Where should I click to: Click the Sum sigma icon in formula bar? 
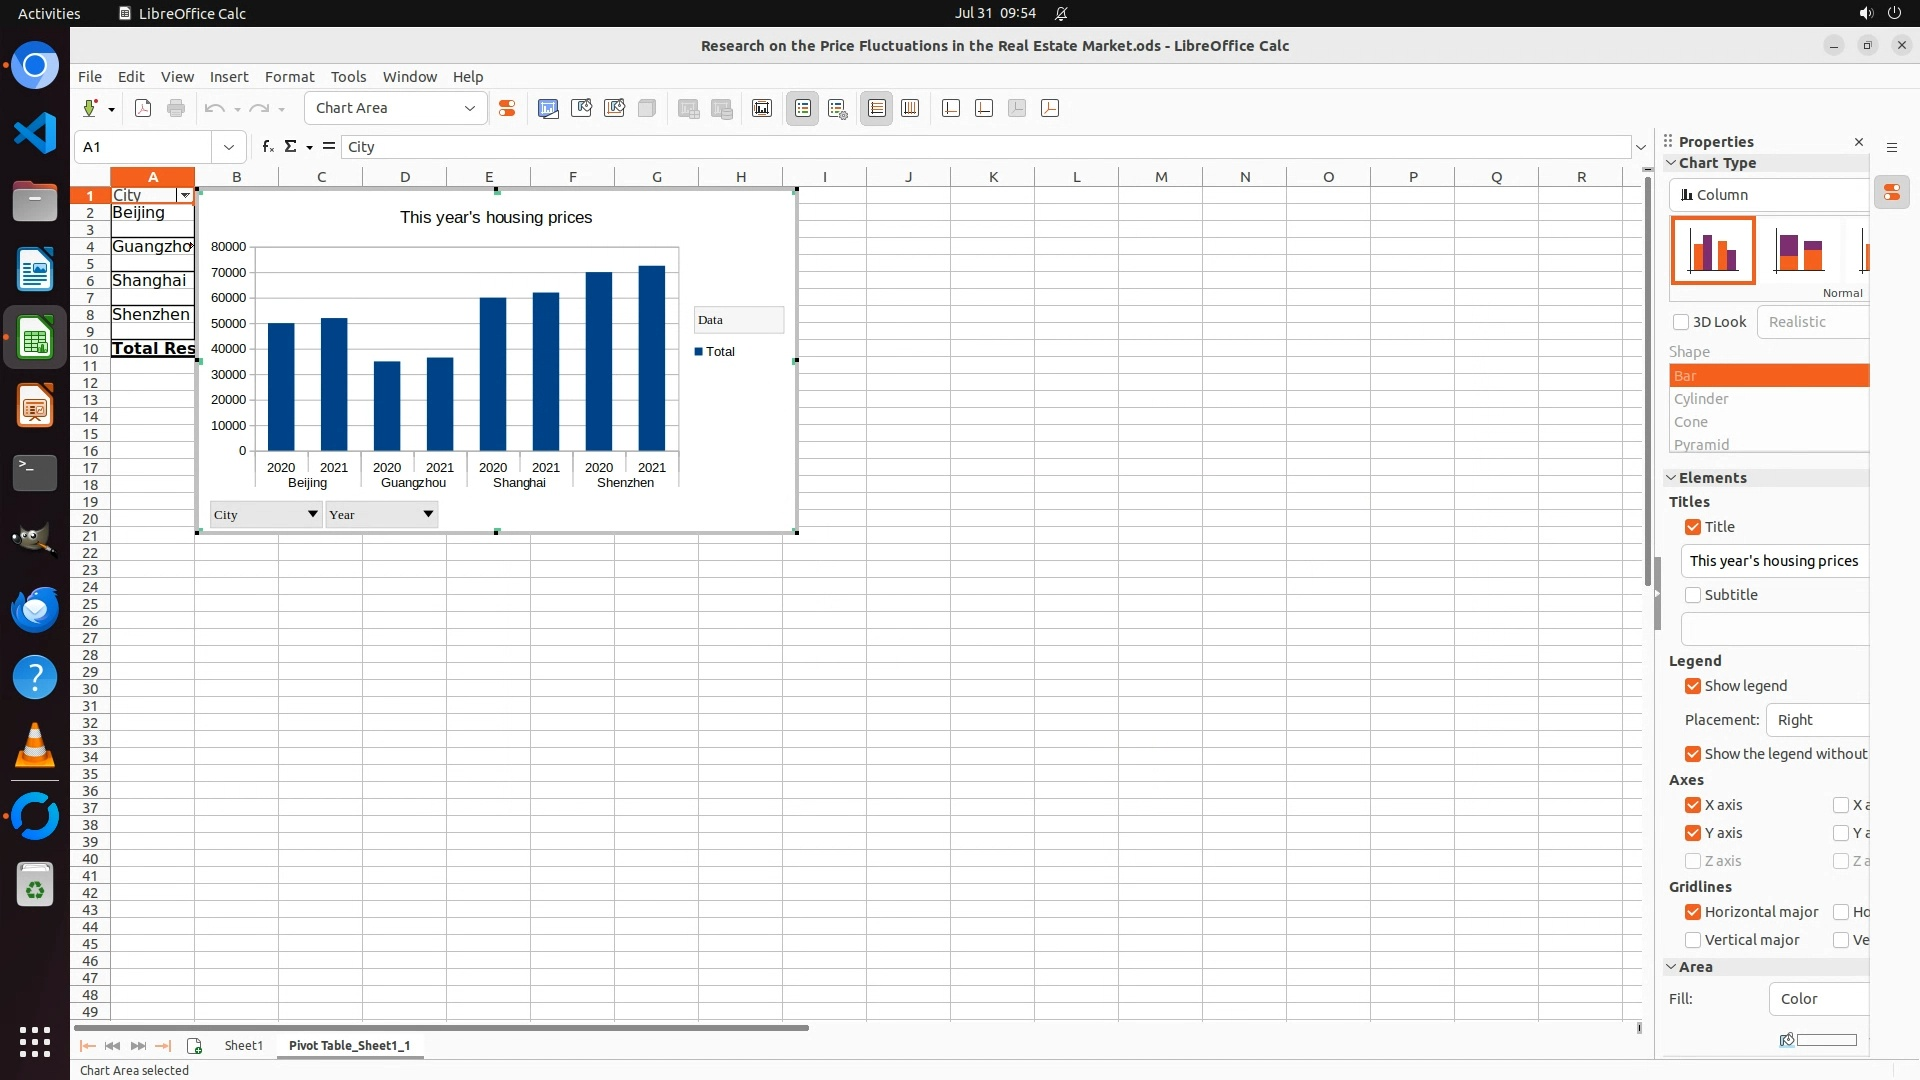290,147
